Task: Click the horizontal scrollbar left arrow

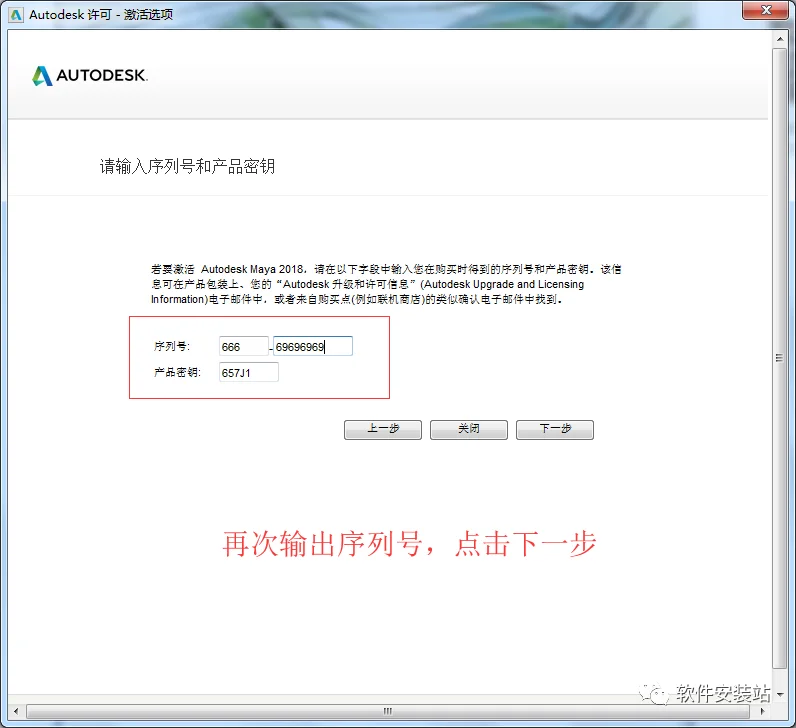Action: click(16, 711)
